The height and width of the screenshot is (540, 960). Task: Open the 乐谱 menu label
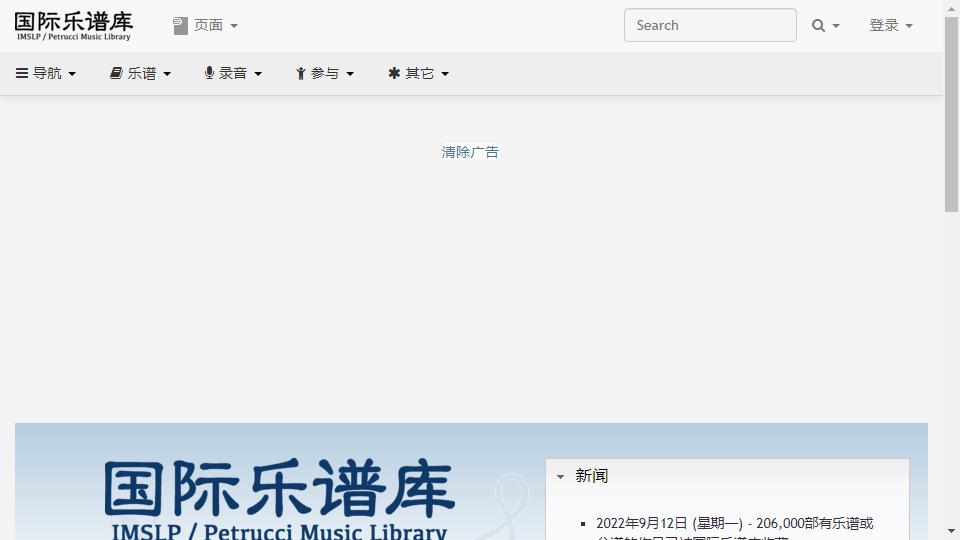tap(142, 73)
